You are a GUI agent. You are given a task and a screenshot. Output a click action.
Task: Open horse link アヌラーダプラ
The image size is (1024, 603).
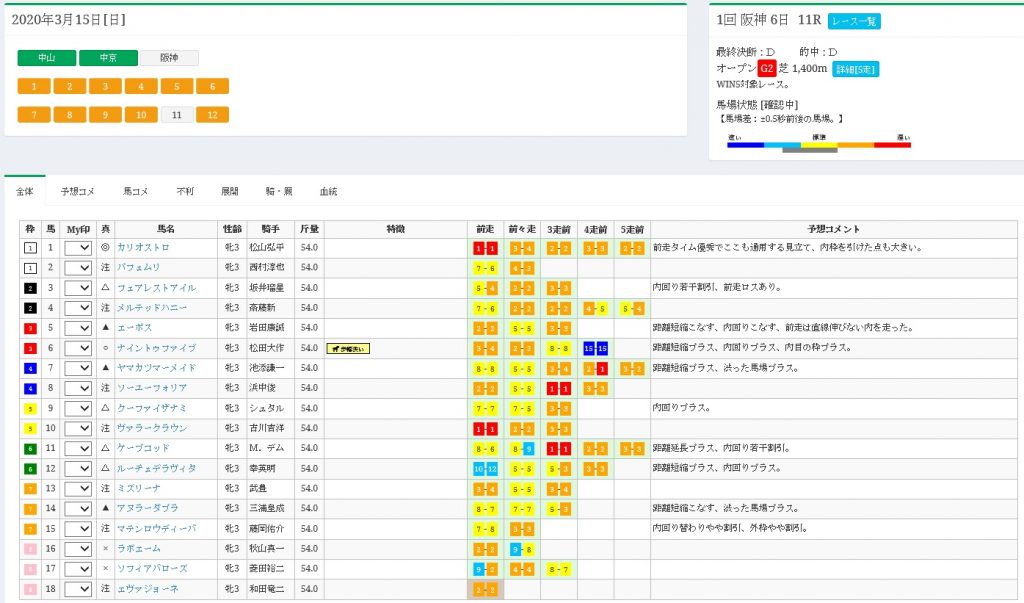click(x=148, y=508)
